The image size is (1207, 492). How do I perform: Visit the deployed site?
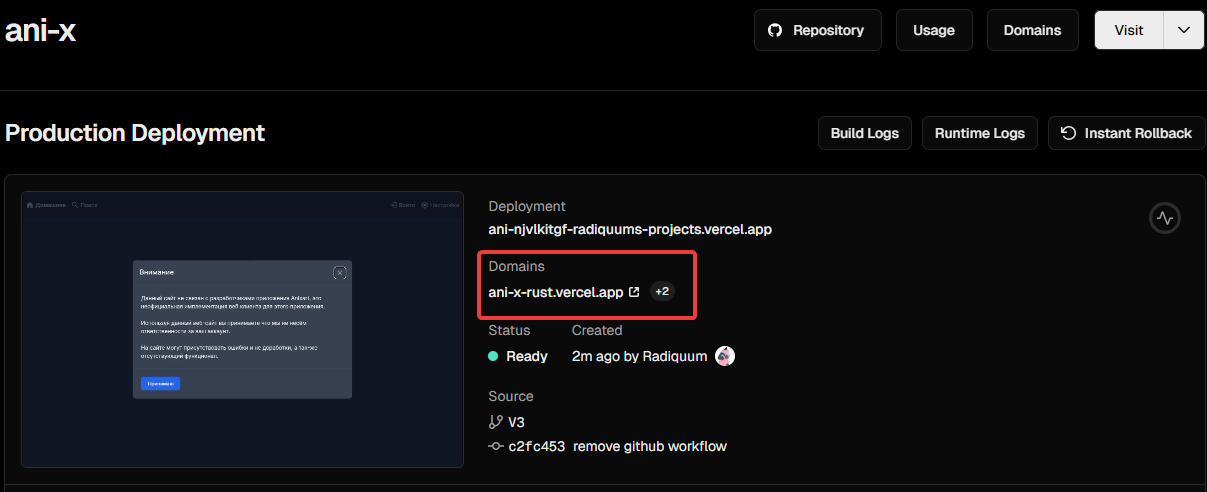pos(1129,30)
